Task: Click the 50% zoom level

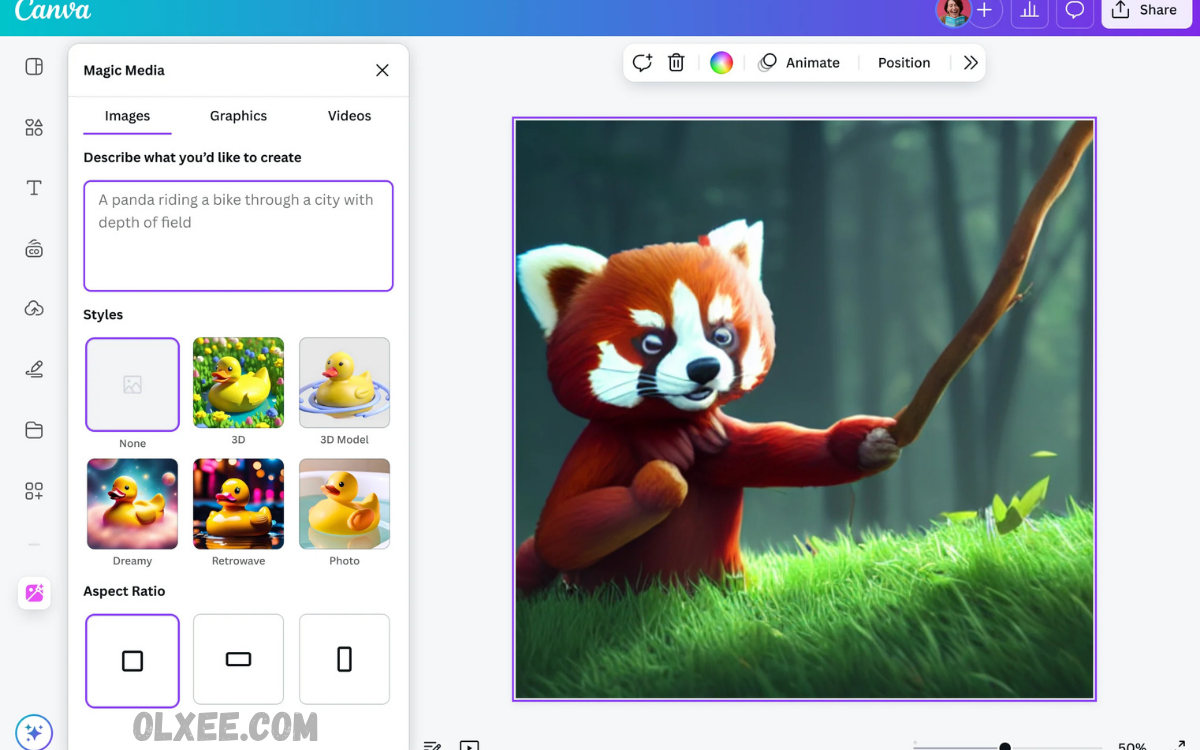Action: [1132, 746]
